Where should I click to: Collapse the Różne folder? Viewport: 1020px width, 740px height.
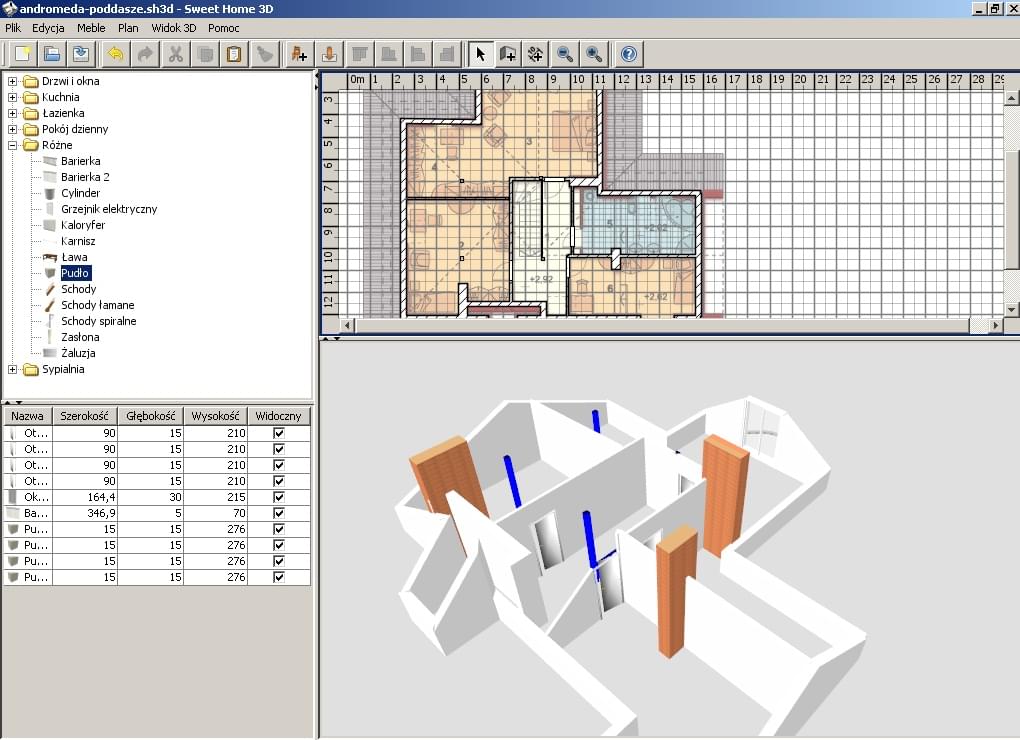[x=12, y=146]
